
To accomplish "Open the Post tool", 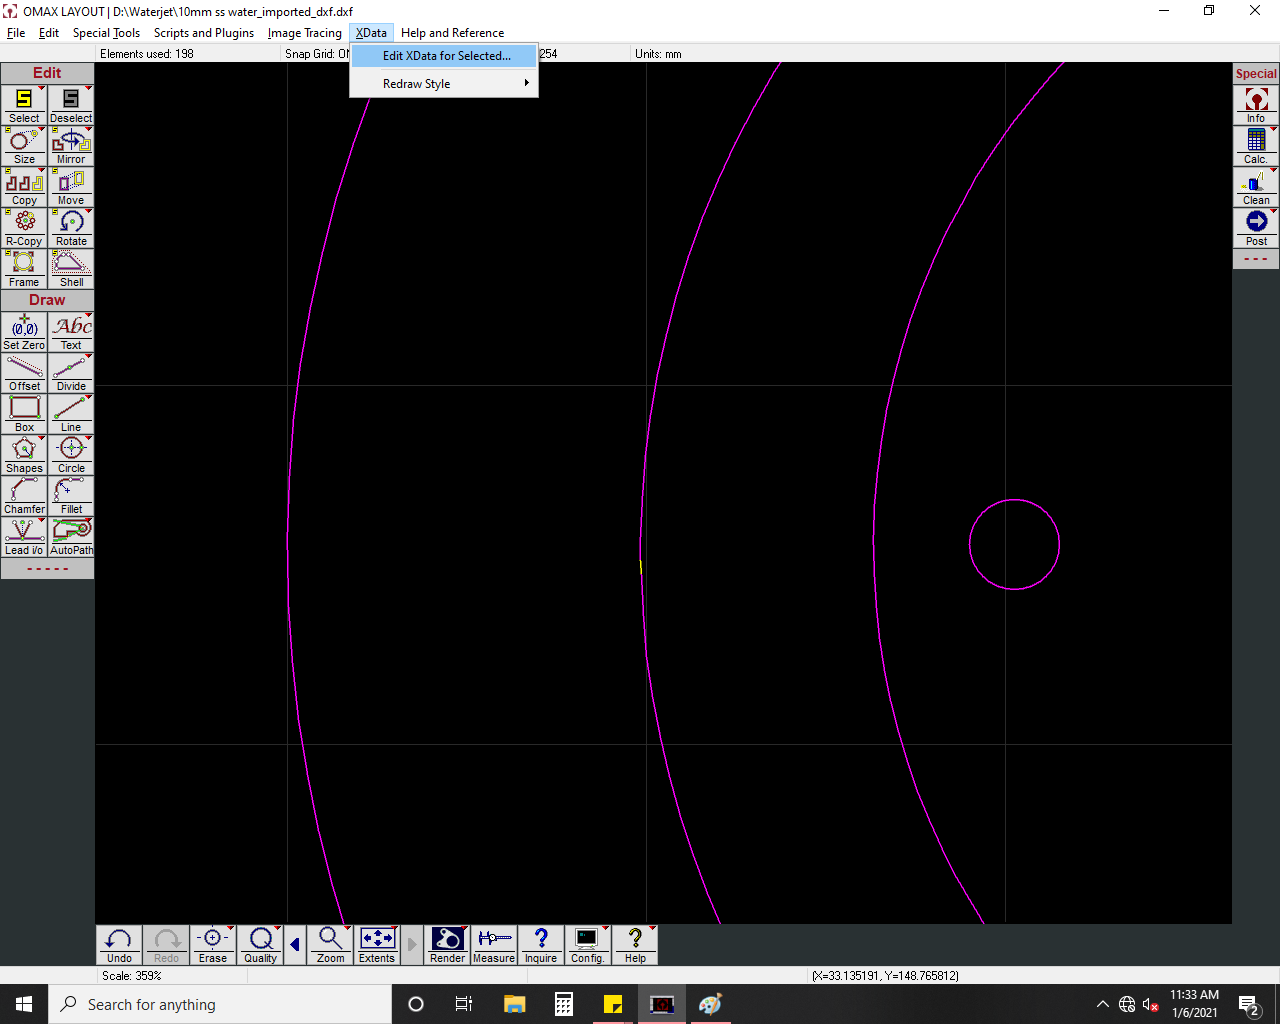I will point(1256,228).
